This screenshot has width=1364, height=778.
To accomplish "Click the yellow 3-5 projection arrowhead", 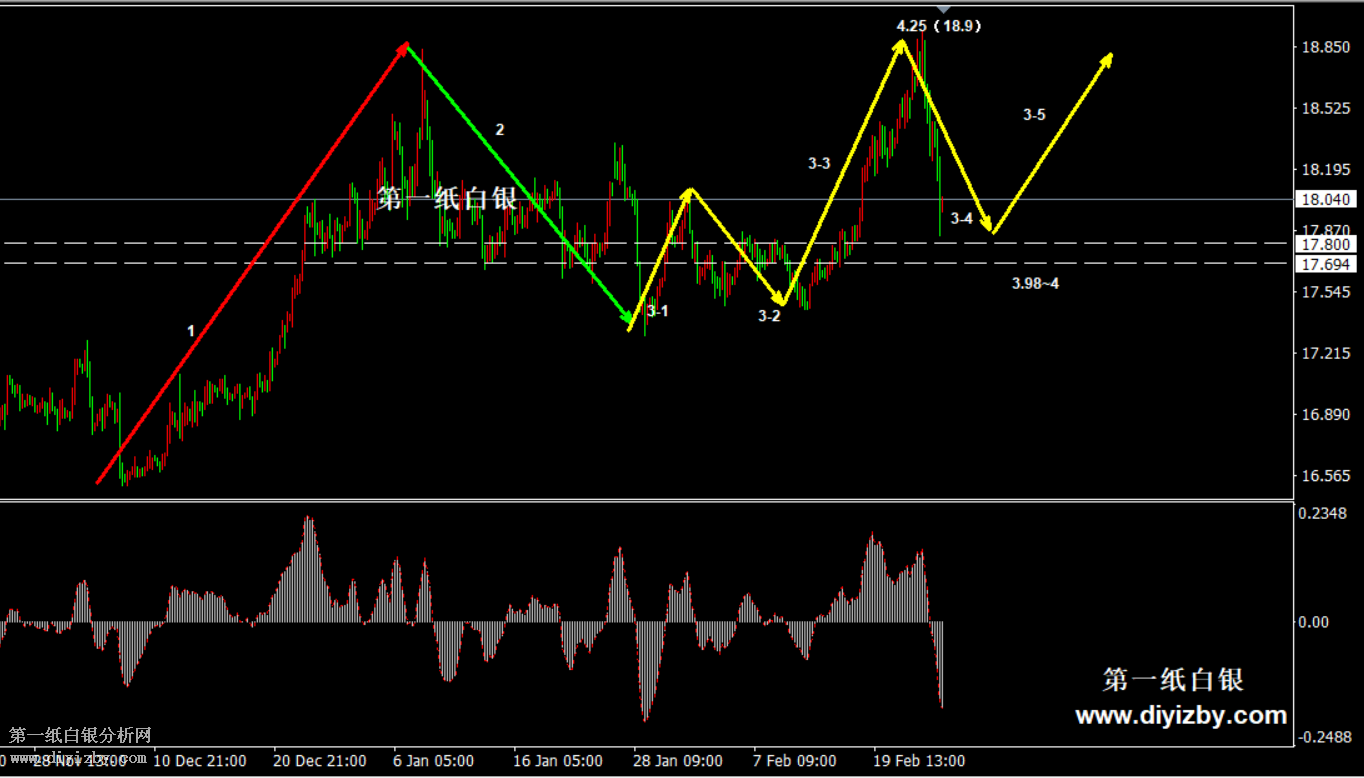I will click(1107, 59).
